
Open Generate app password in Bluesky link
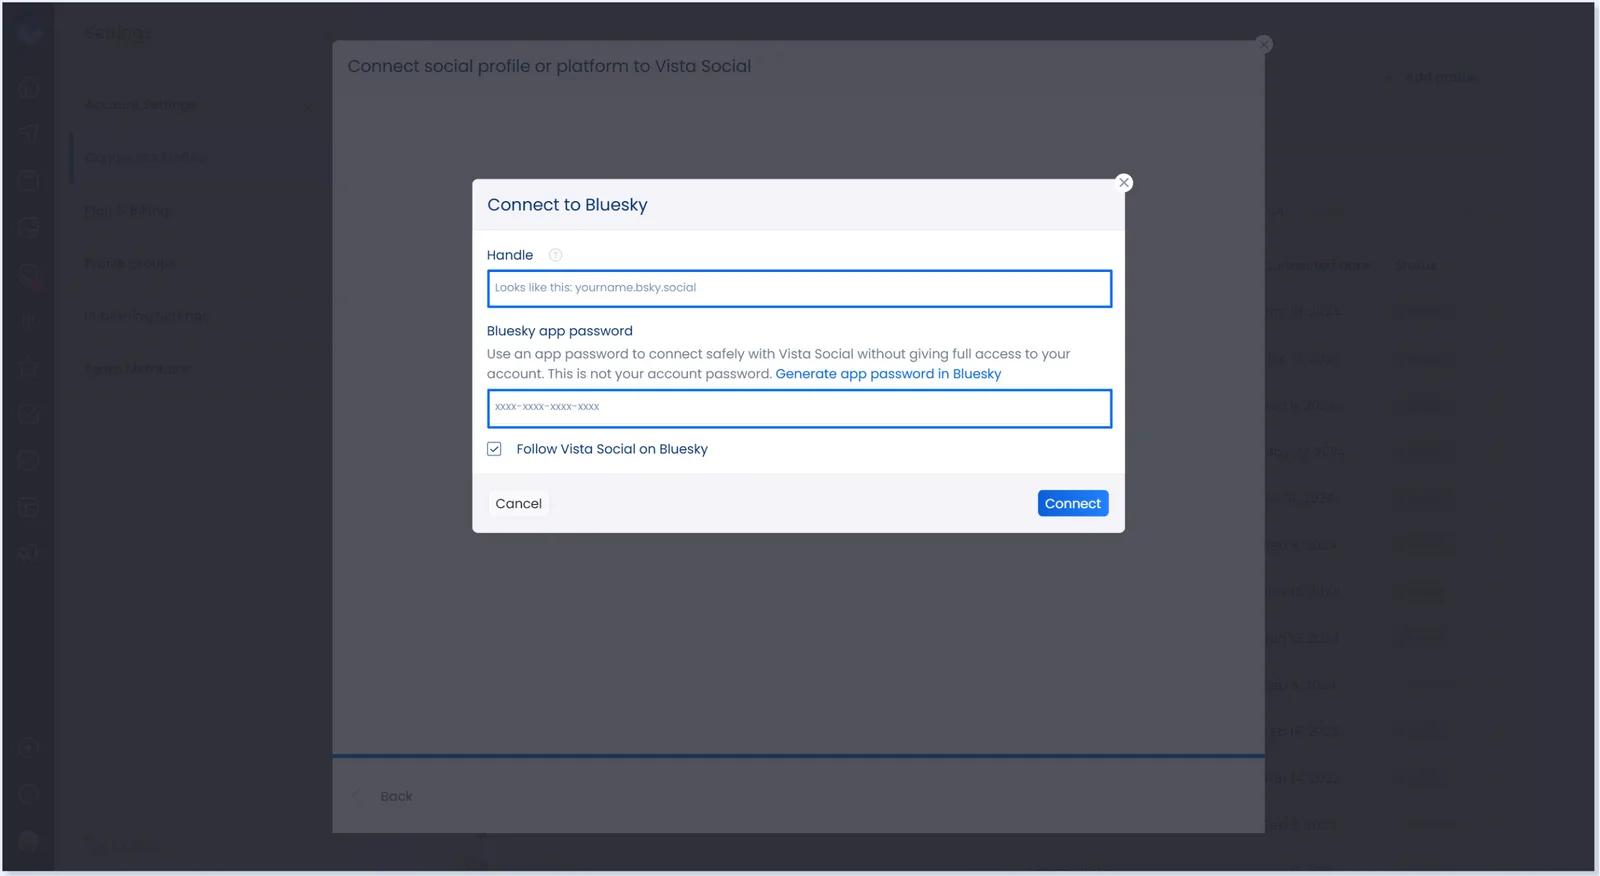pyautogui.click(x=887, y=374)
